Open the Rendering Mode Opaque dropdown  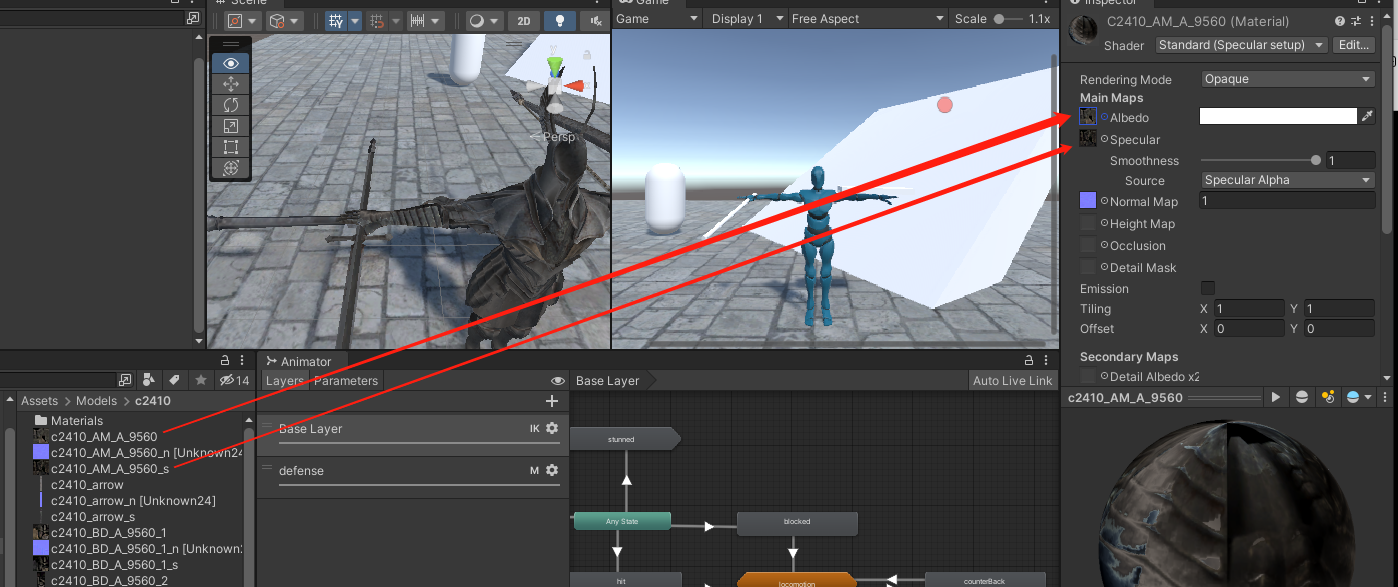(1288, 79)
